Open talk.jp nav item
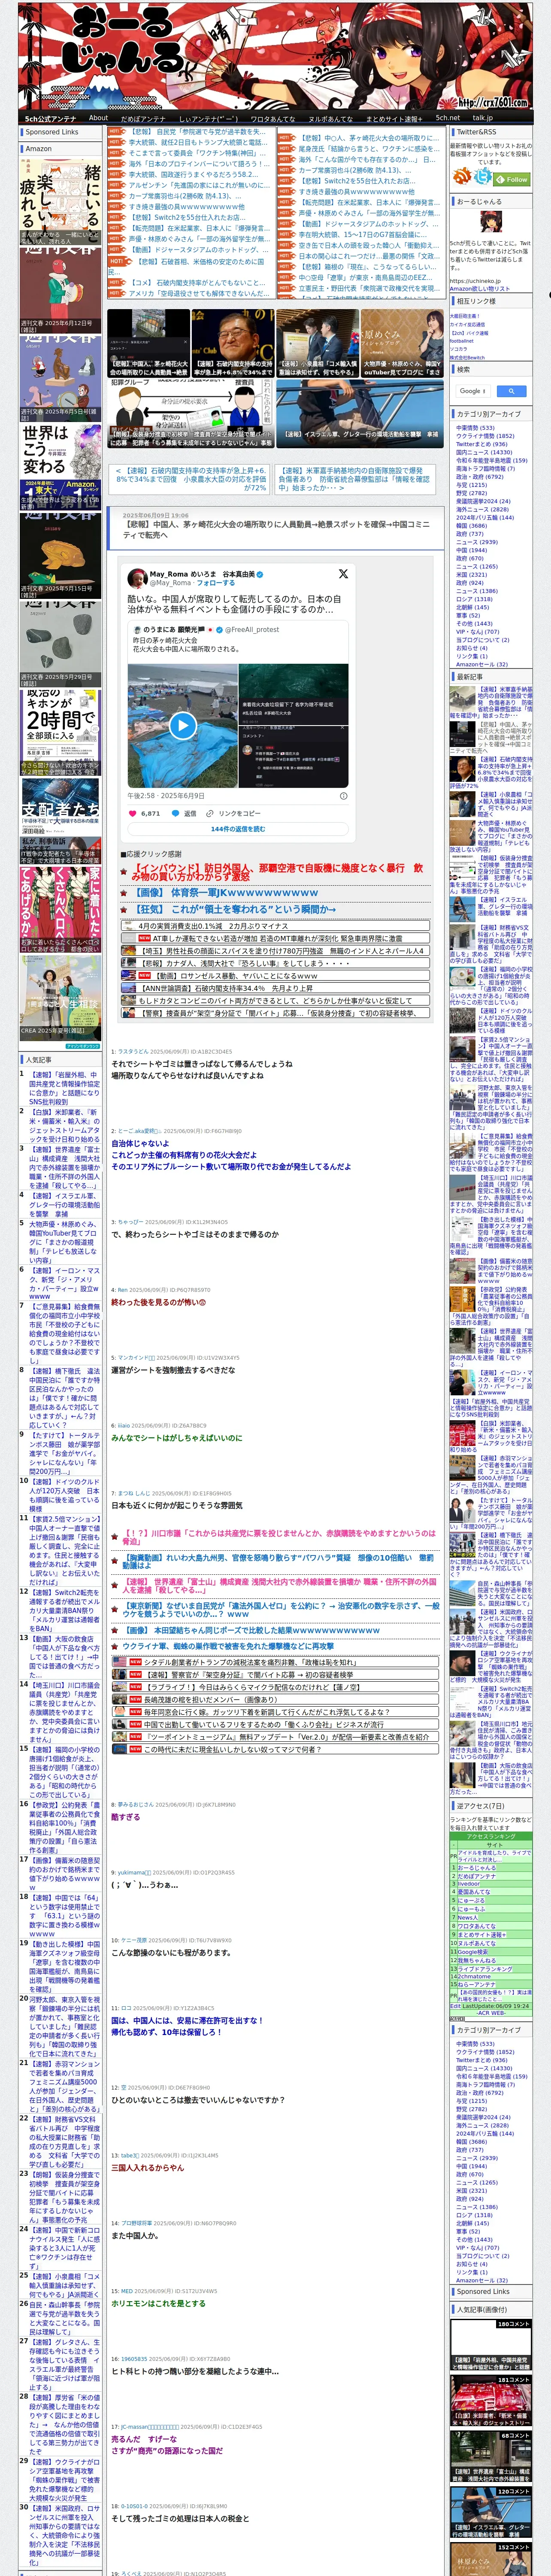This screenshot has width=551, height=2576. pyautogui.click(x=483, y=118)
